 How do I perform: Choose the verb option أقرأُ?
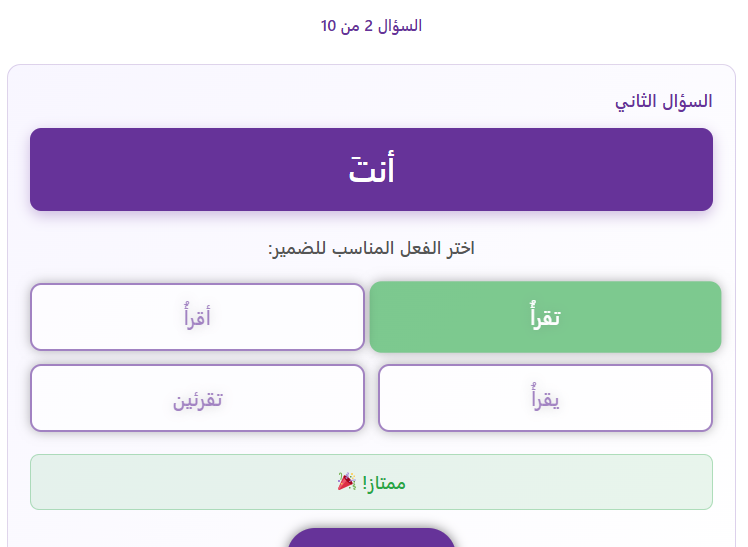[x=197, y=317]
